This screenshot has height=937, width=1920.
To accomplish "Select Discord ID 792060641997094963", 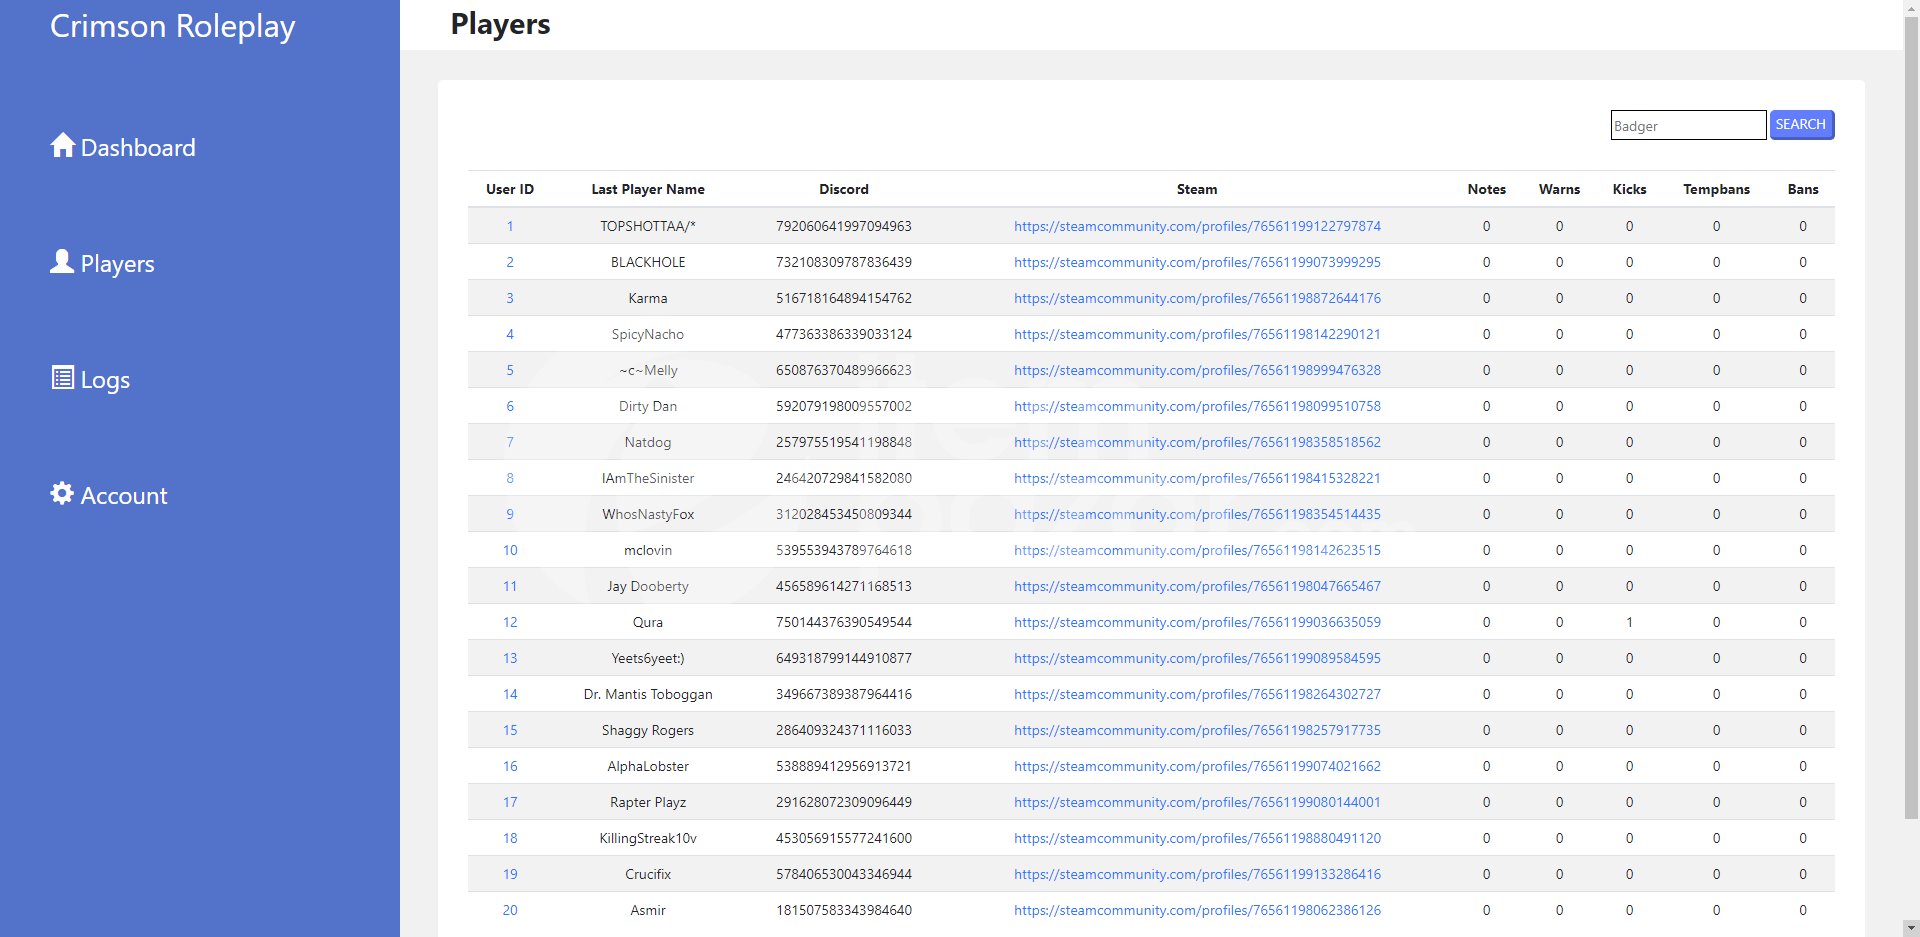I will 844,226.
